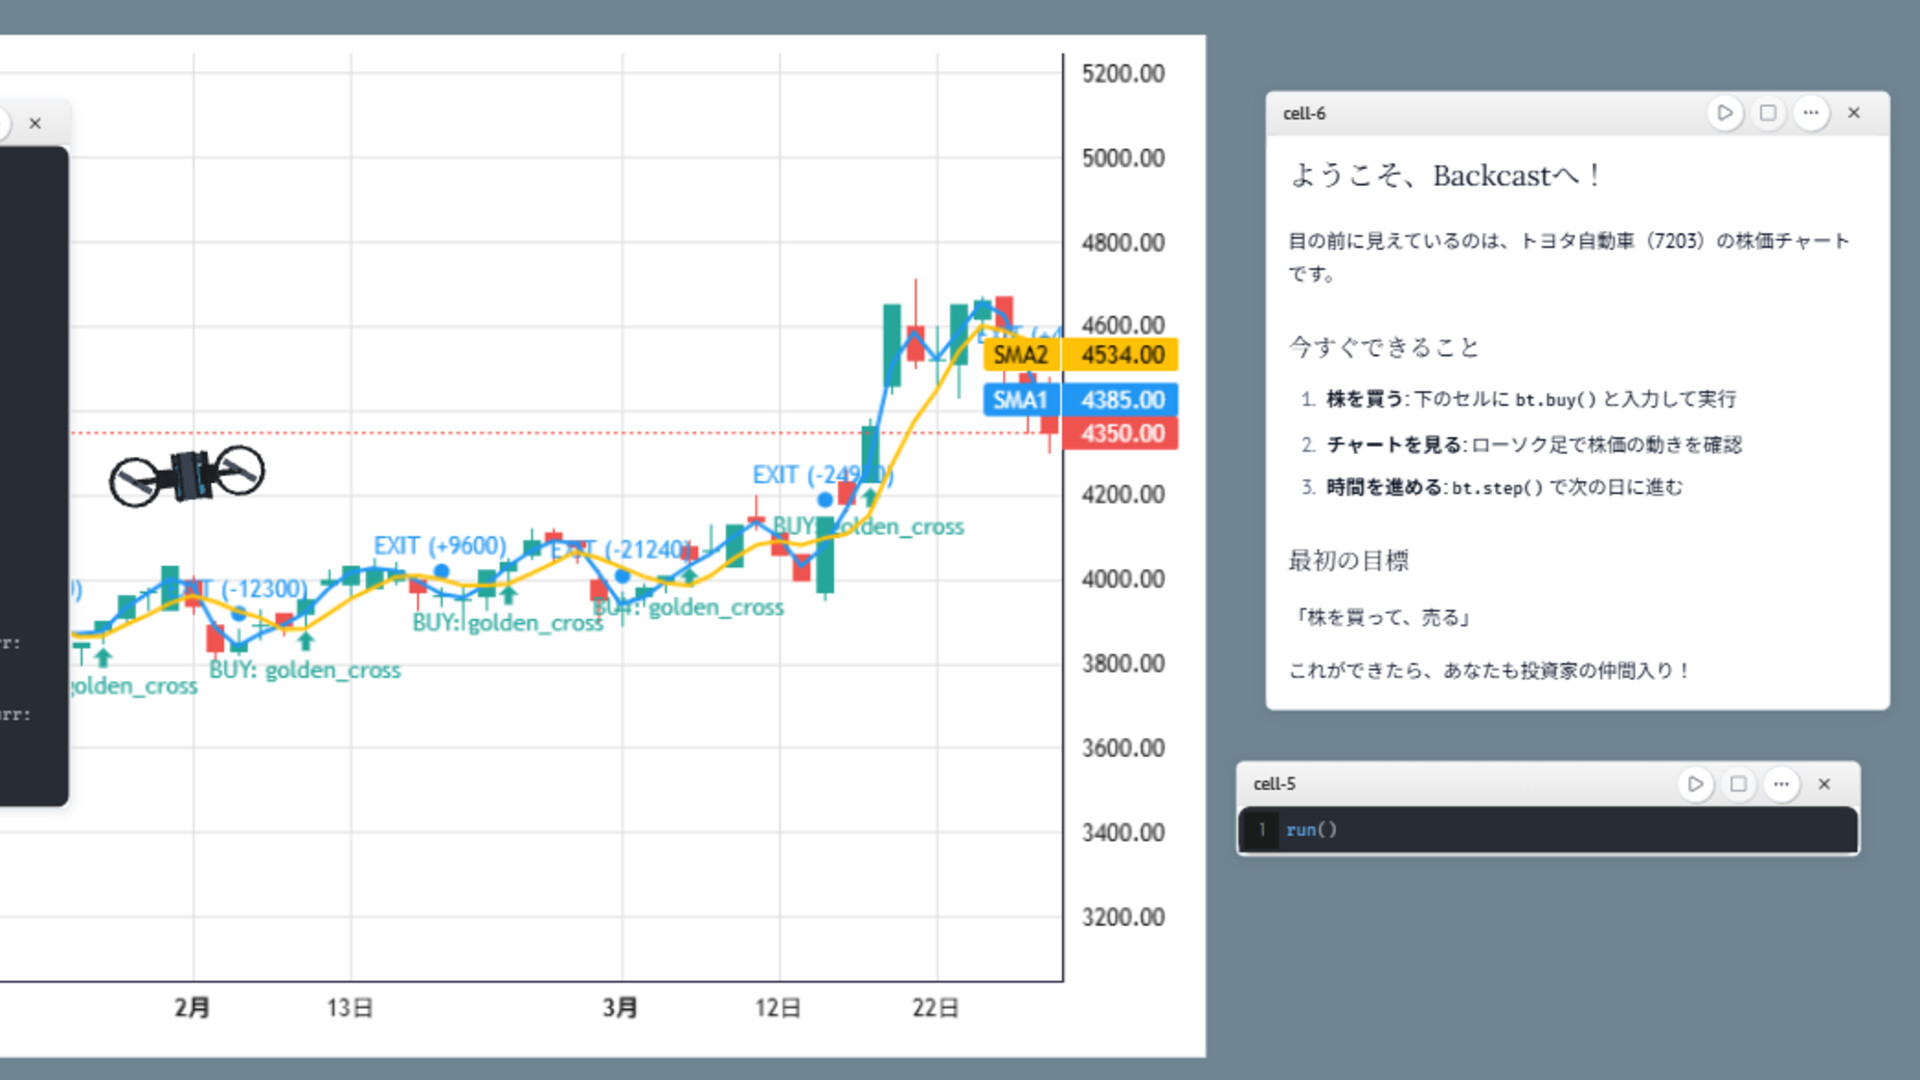Close the dark panel on the left
This screenshot has width=1920, height=1080.
pyautogui.click(x=35, y=123)
